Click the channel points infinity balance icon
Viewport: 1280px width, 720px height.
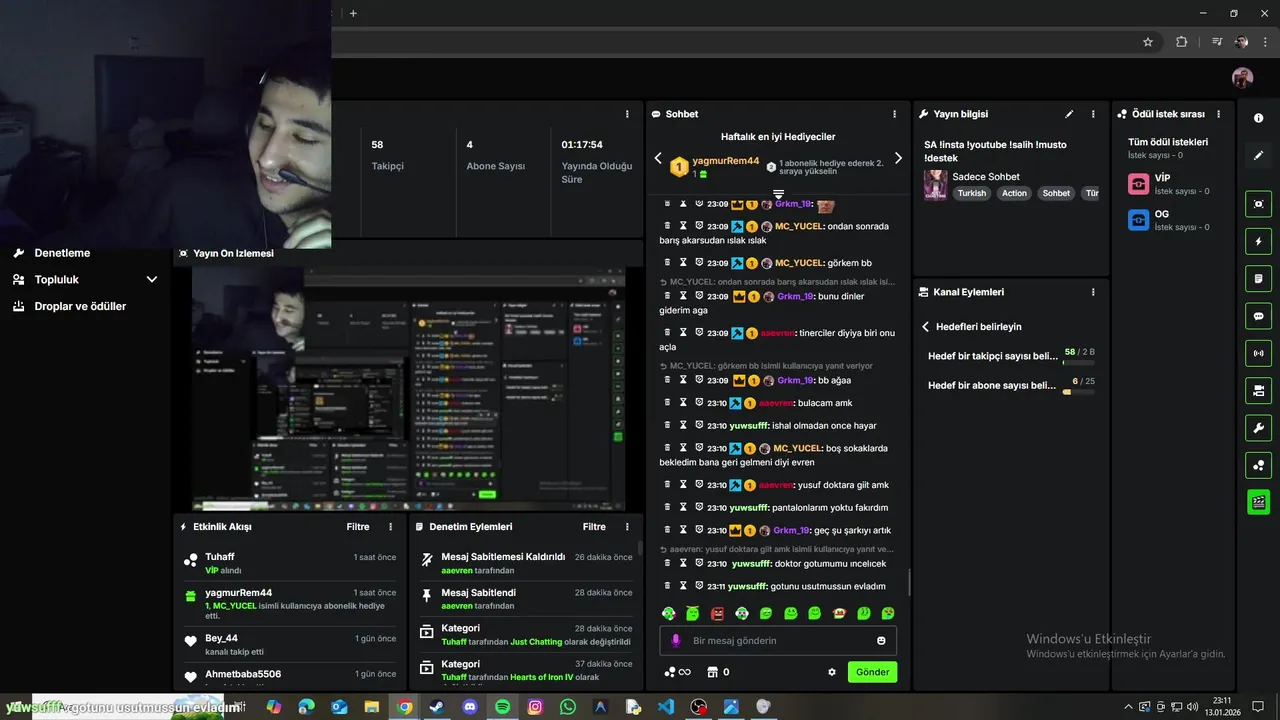(678, 672)
